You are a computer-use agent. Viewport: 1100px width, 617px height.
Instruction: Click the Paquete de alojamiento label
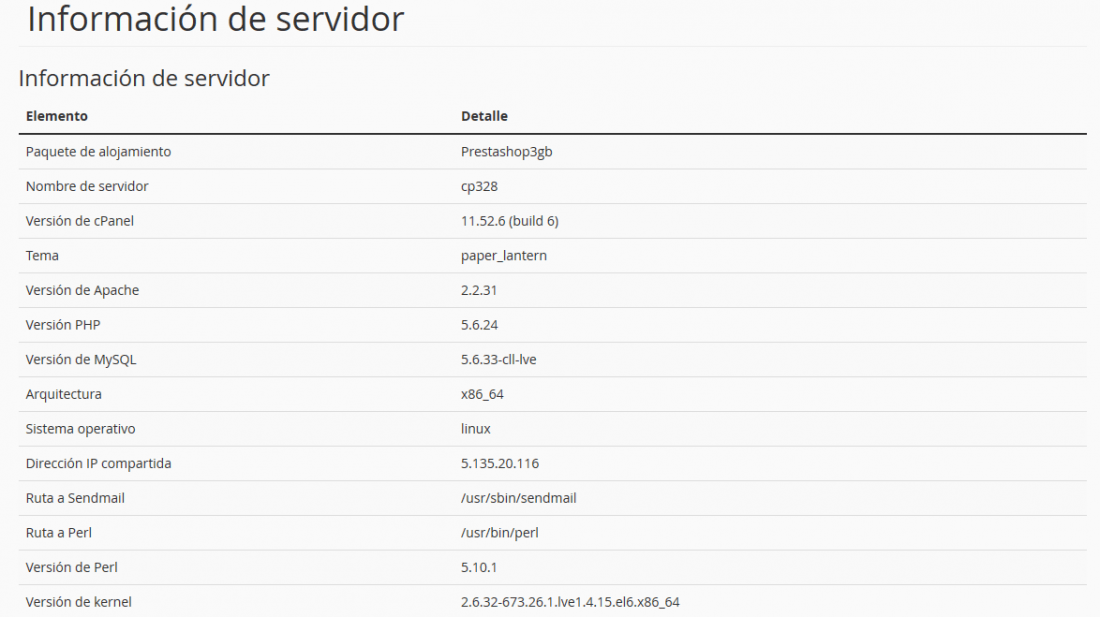click(x=98, y=152)
